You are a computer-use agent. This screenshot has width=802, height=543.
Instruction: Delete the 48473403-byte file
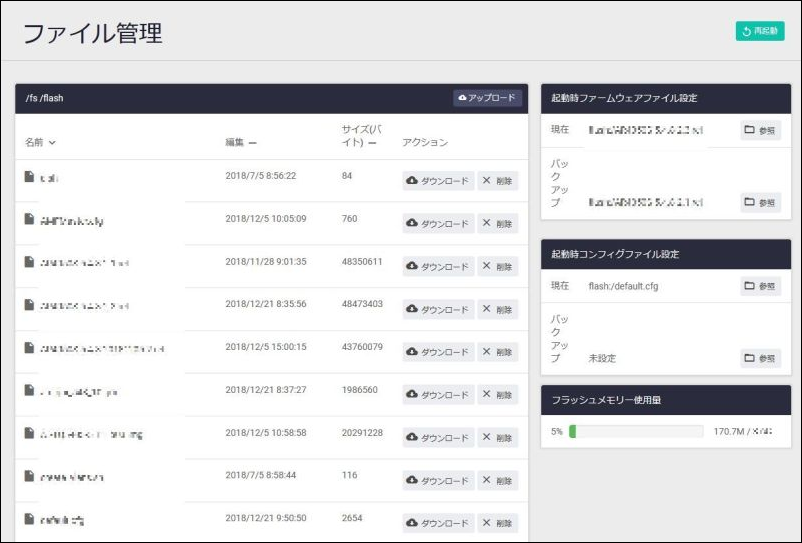[x=497, y=310]
